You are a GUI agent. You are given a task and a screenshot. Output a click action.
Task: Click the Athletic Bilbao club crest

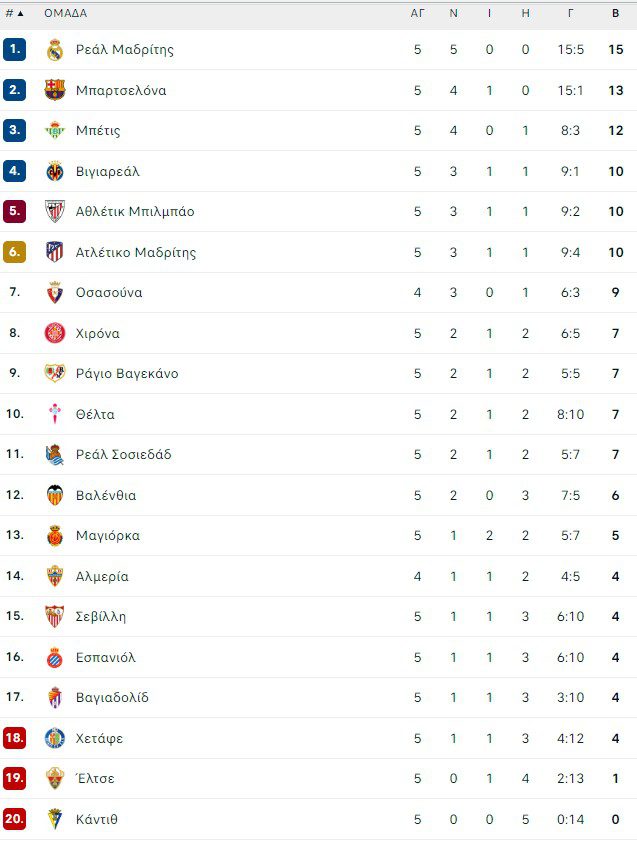tap(55, 212)
